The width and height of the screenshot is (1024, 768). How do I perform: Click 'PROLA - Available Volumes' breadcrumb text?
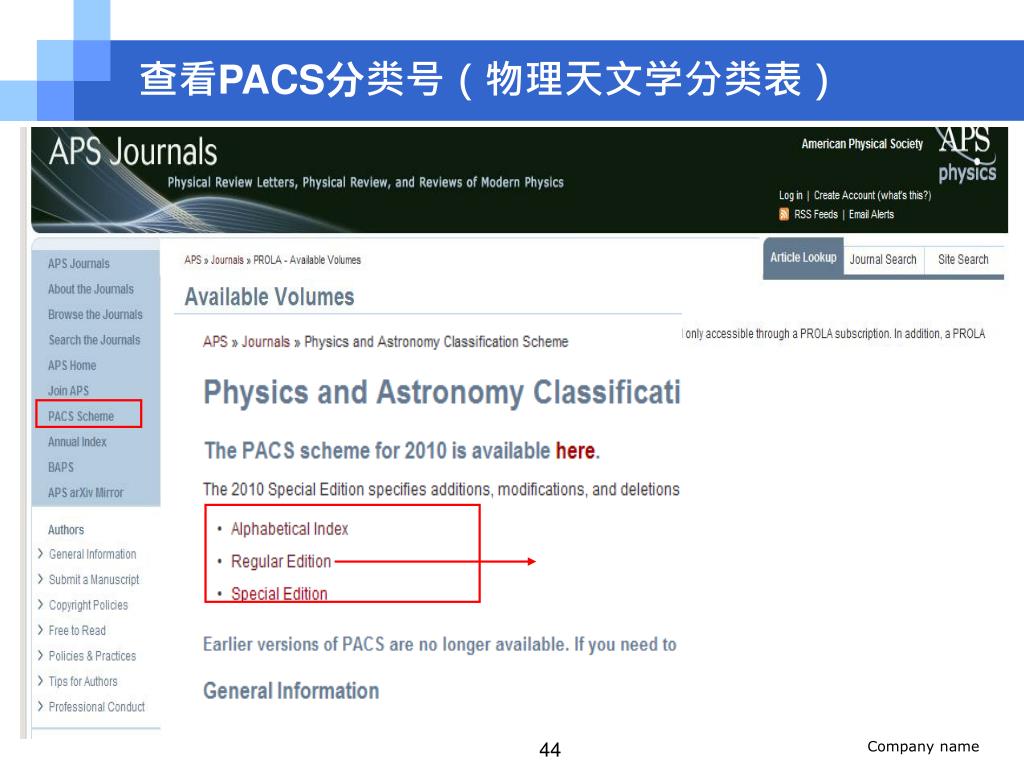(307, 260)
